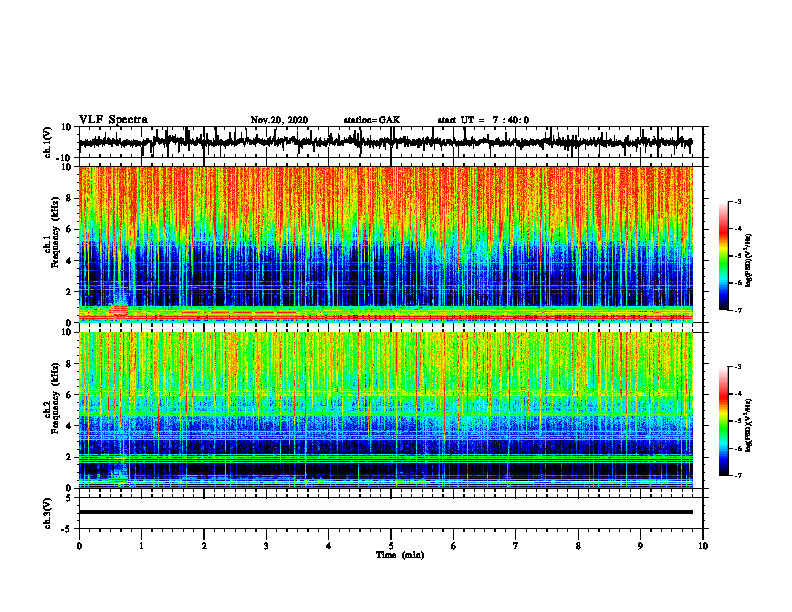Click inside the ch.2 spectrogram panel
Viewport: 792px width, 612px height.
385,410
